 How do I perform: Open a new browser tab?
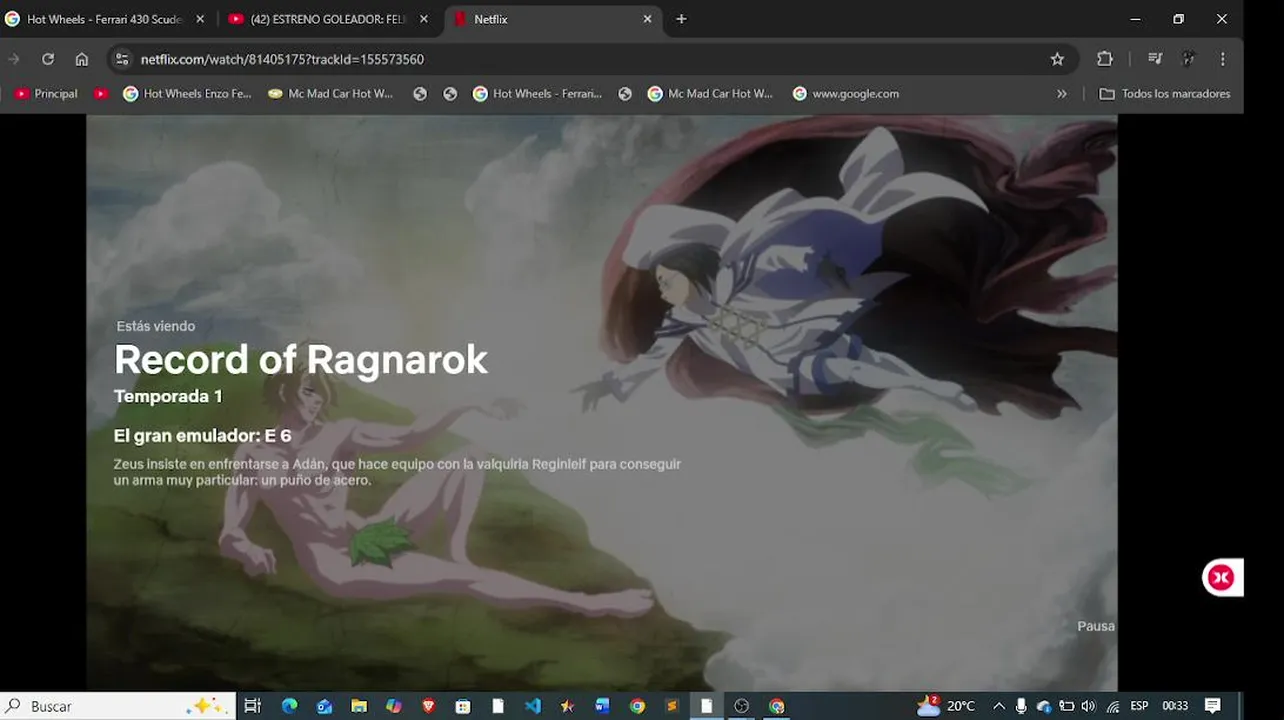click(681, 19)
